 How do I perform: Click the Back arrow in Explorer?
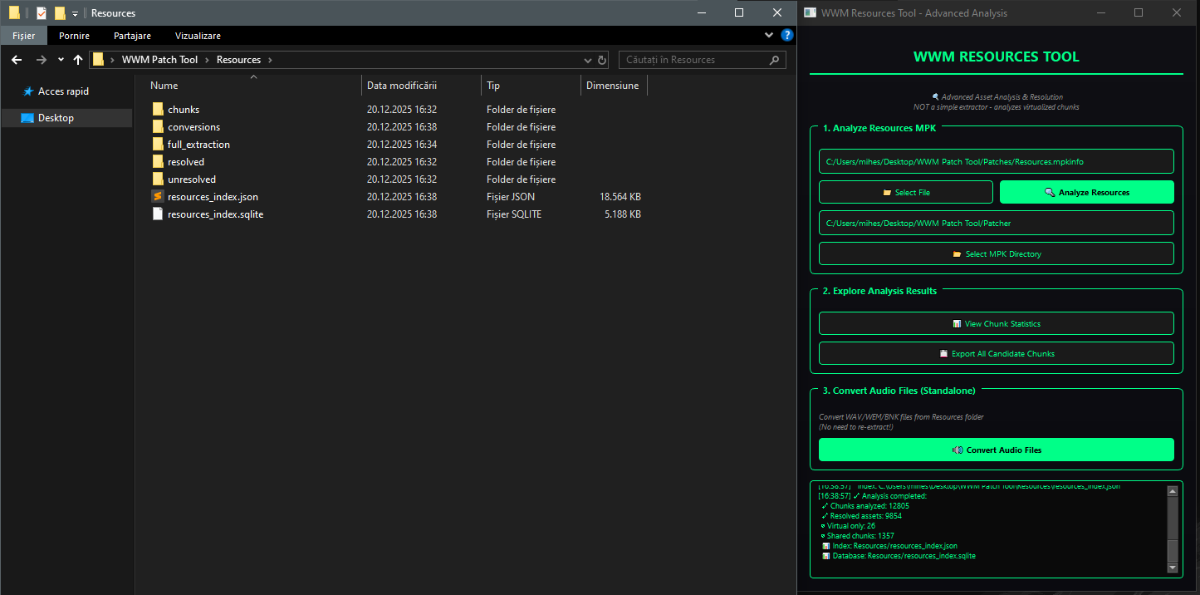(16, 60)
